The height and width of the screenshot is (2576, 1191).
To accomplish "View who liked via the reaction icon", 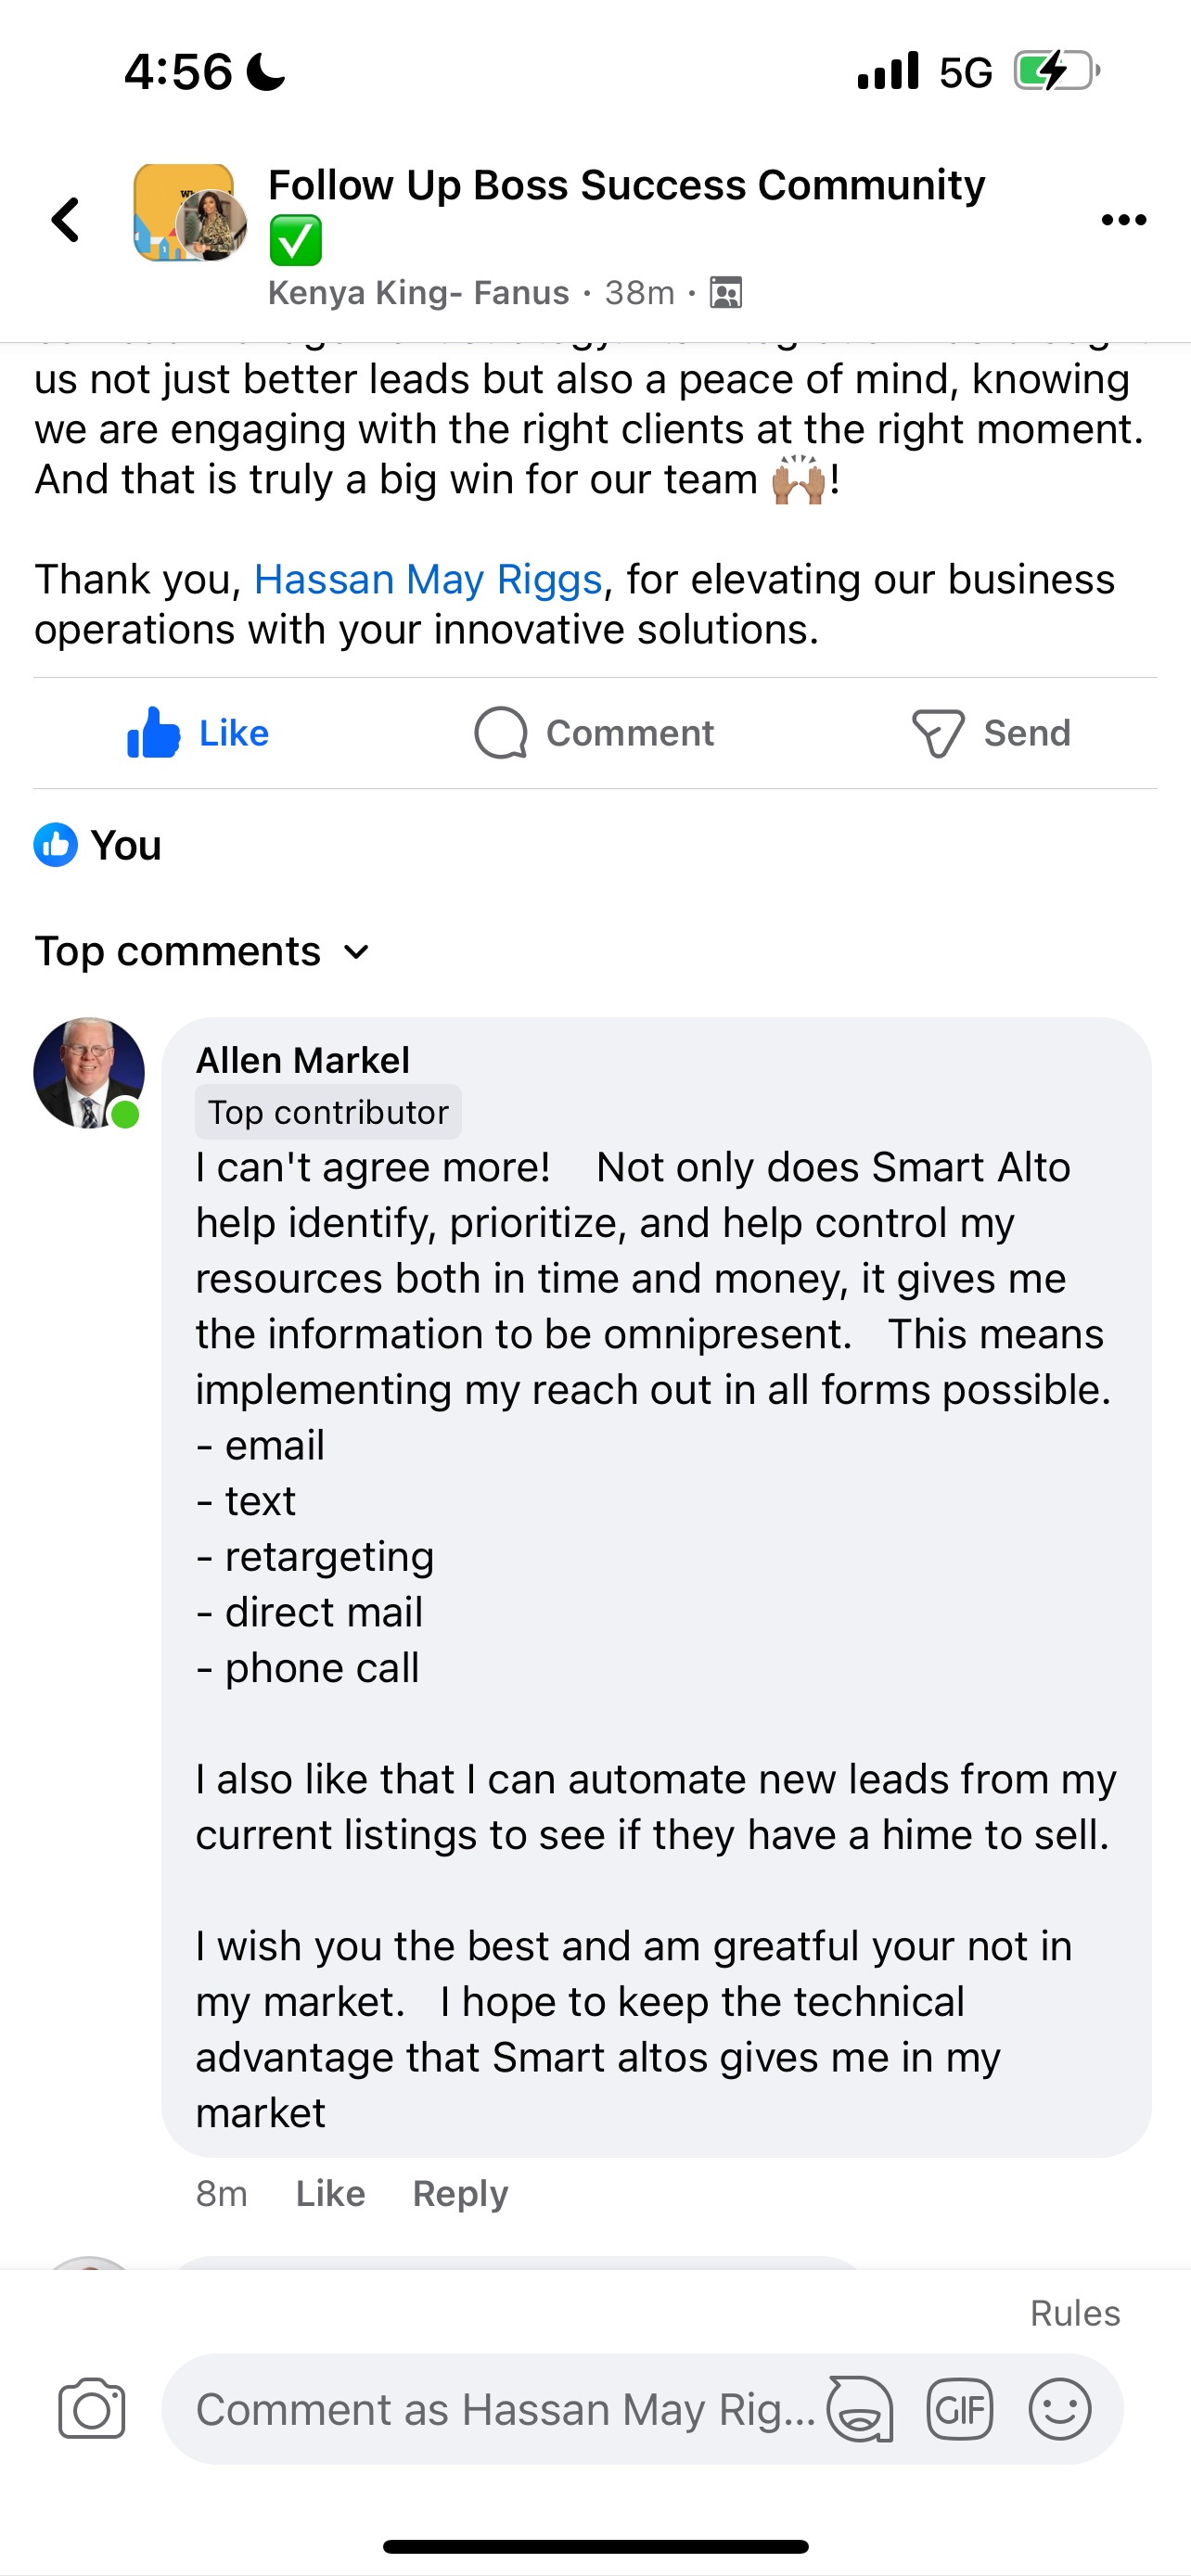I will (x=56, y=845).
